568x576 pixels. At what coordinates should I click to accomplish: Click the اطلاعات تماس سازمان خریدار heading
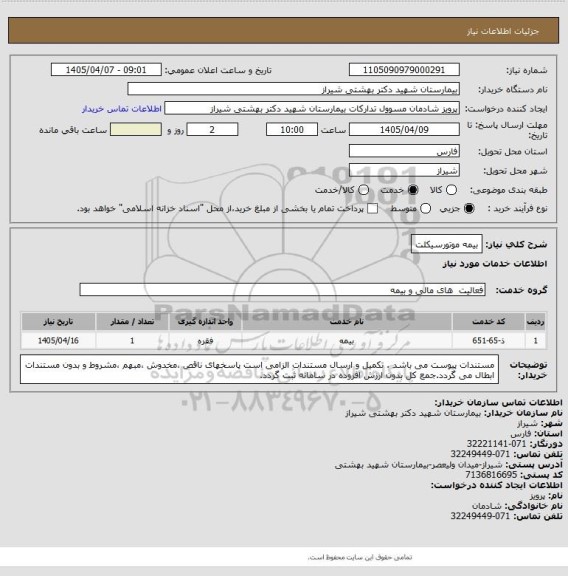(x=498, y=403)
